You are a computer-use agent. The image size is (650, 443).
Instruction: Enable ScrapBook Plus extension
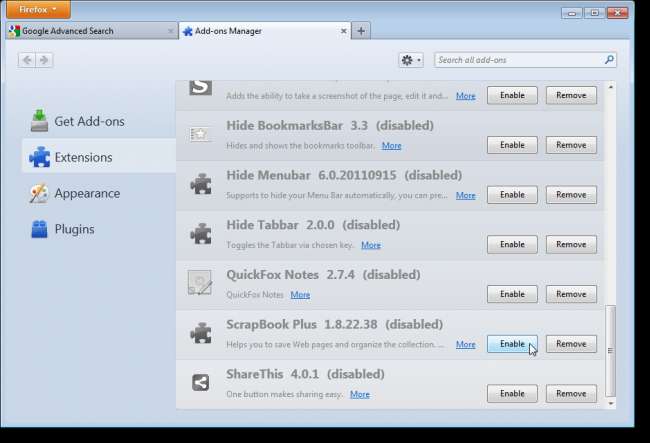pos(512,344)
